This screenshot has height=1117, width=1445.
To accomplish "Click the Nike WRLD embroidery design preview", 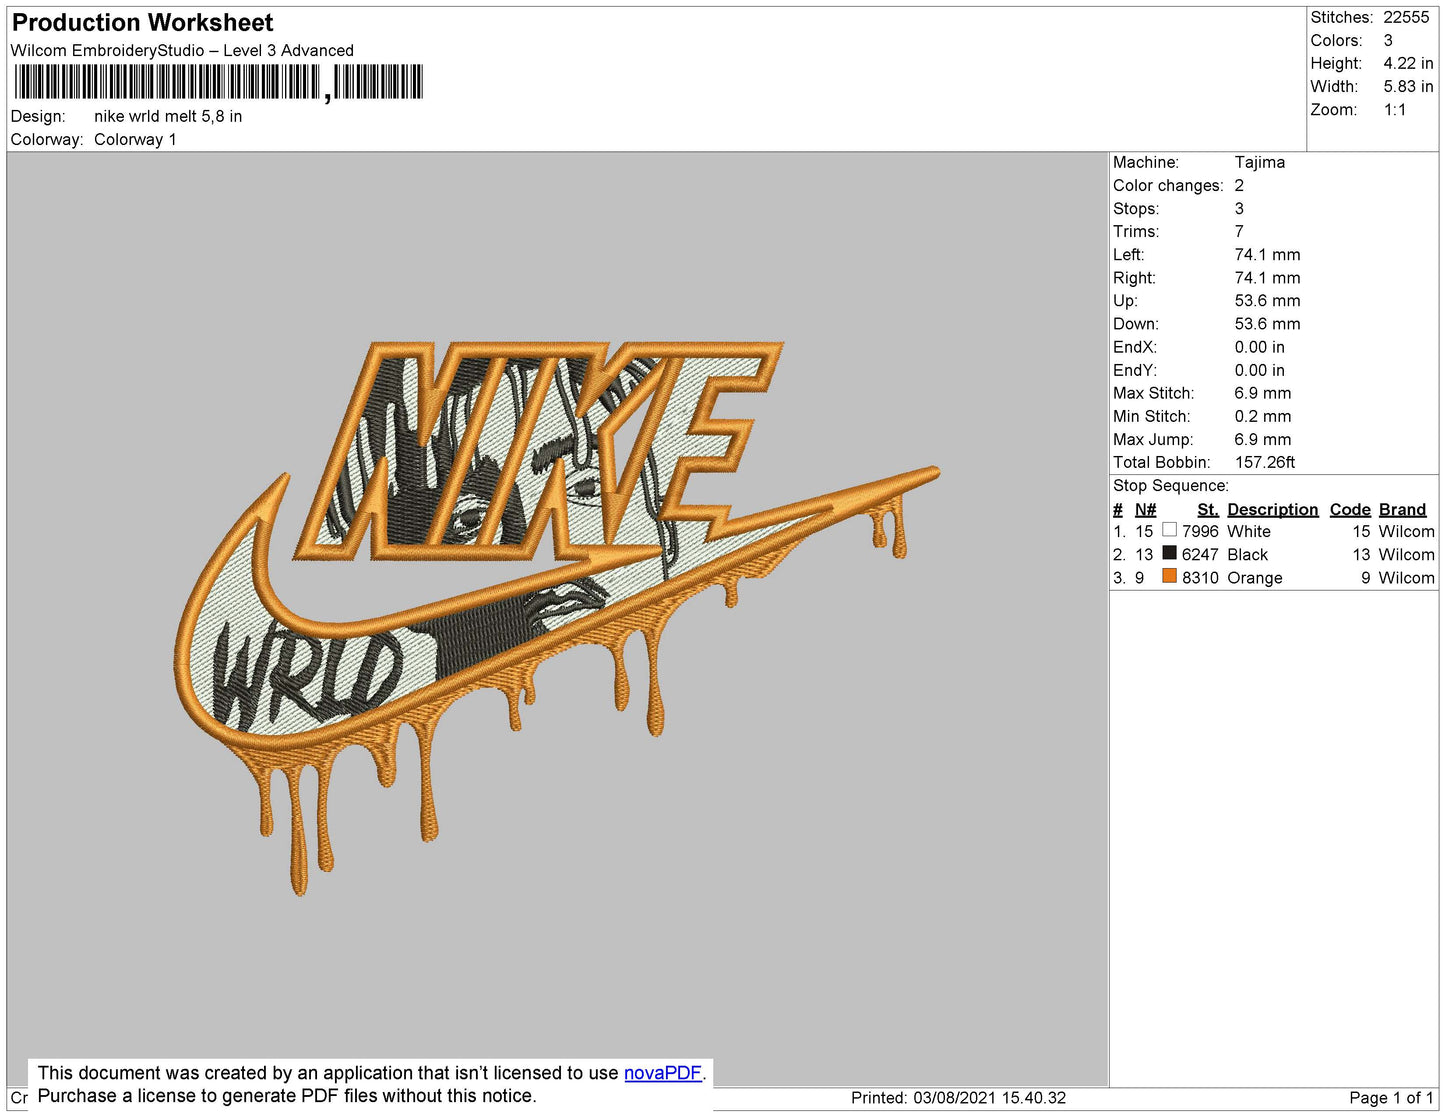I will coord(556,610).
